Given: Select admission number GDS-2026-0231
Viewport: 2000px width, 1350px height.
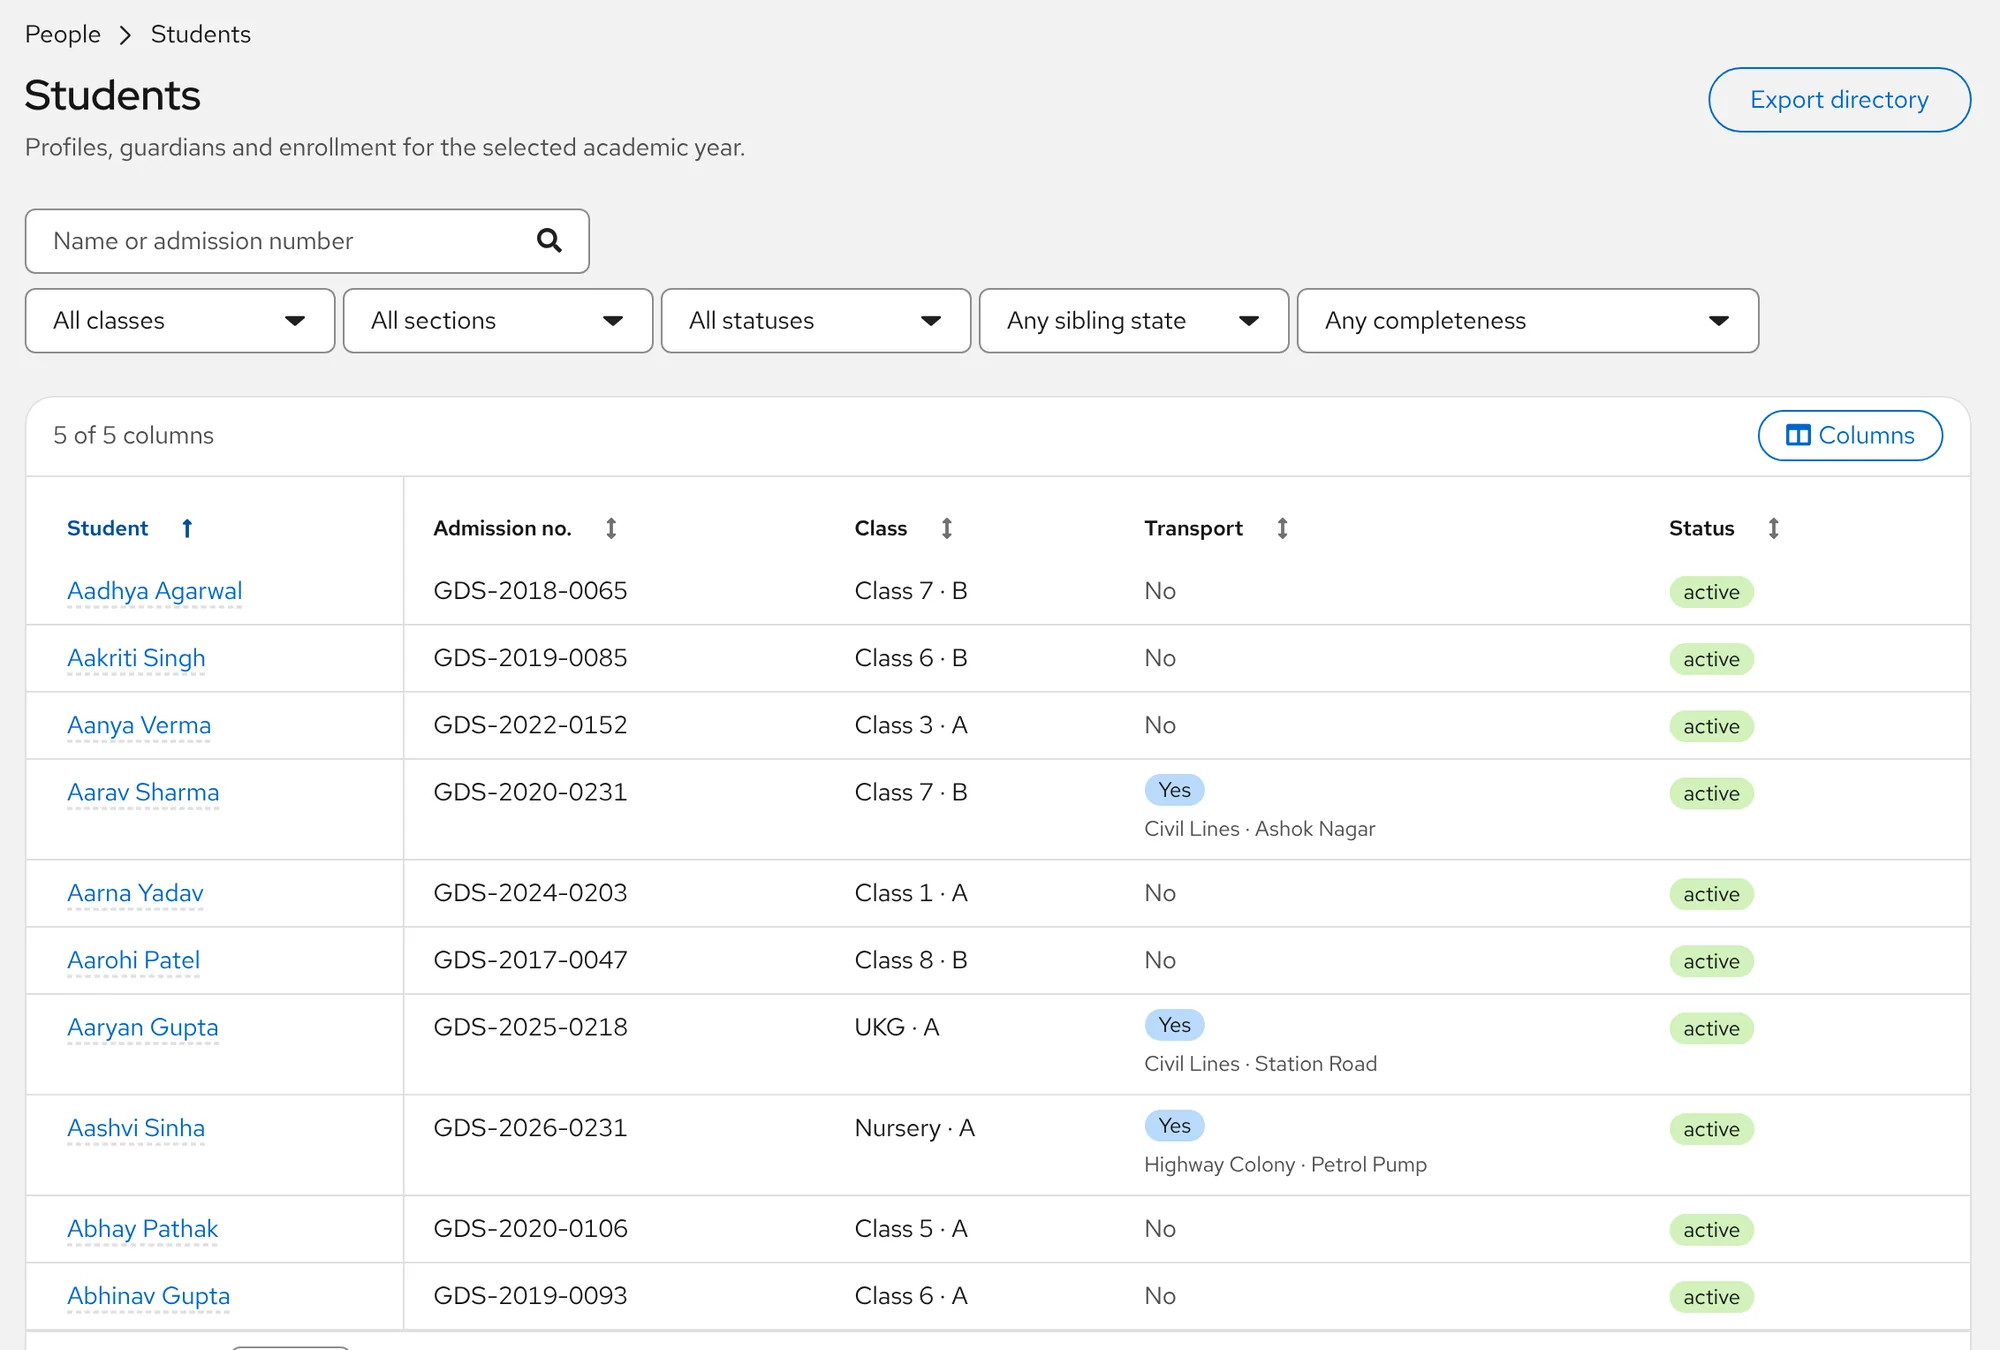Looking at the screenshot, I should (x=530, y=1128).
